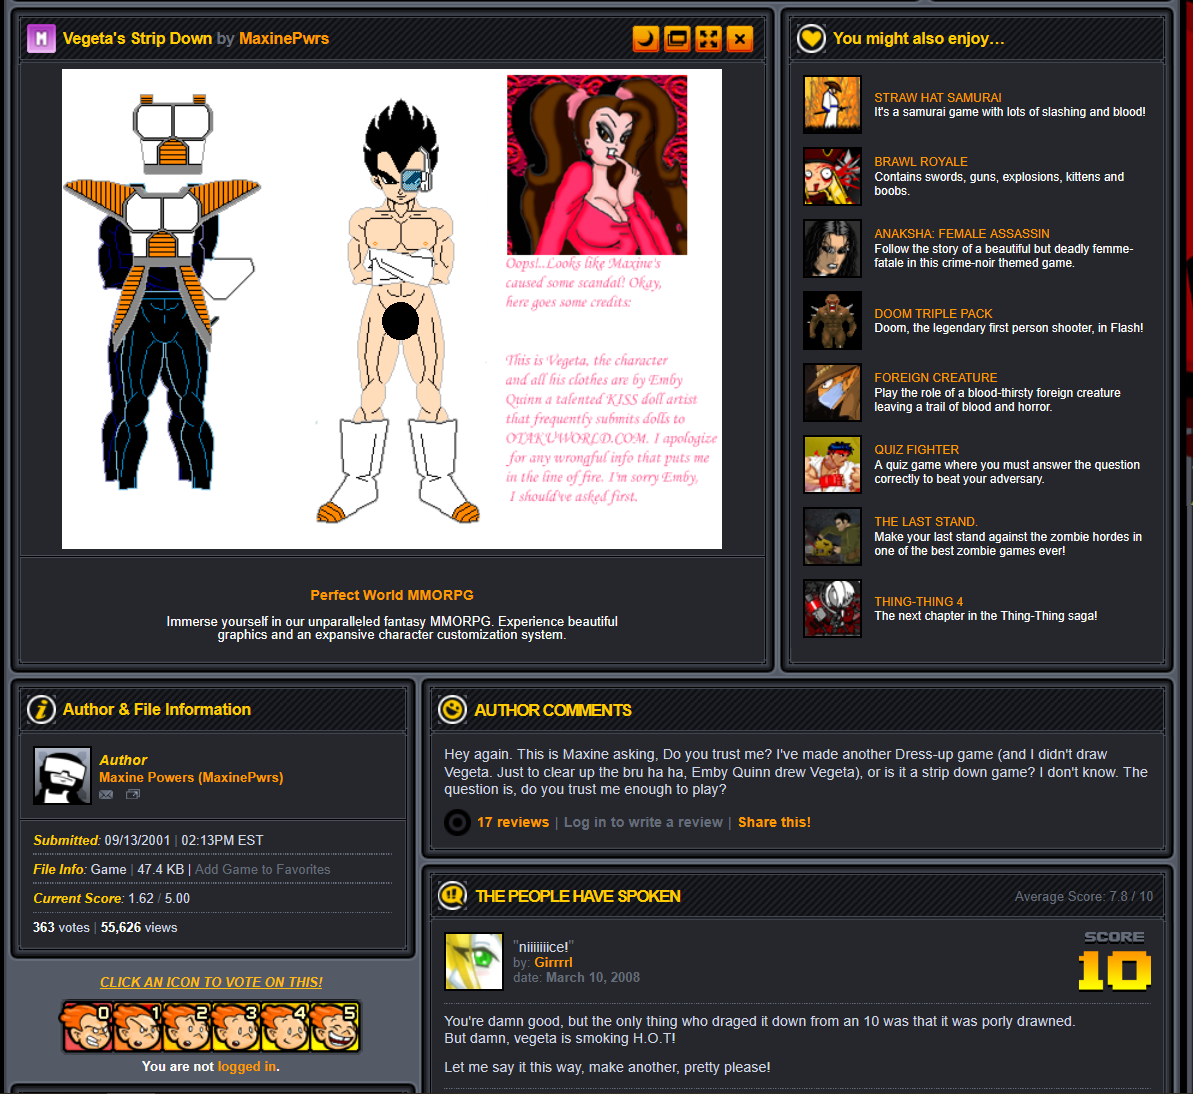Vote 1 using the face icon
The image size is (1193, 1094).
pos(136,1026)
